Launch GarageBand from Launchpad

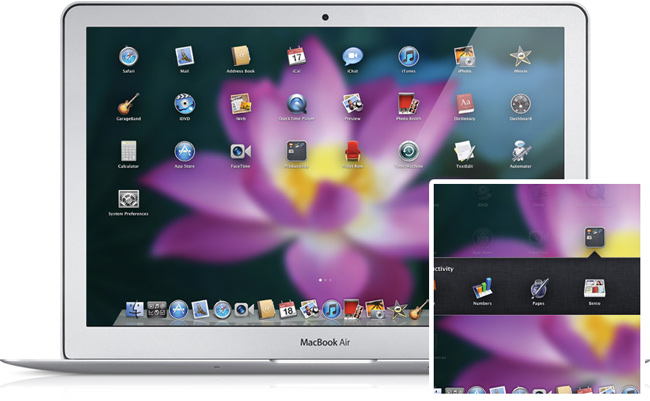pyautogui.click(x=128, y=104)
